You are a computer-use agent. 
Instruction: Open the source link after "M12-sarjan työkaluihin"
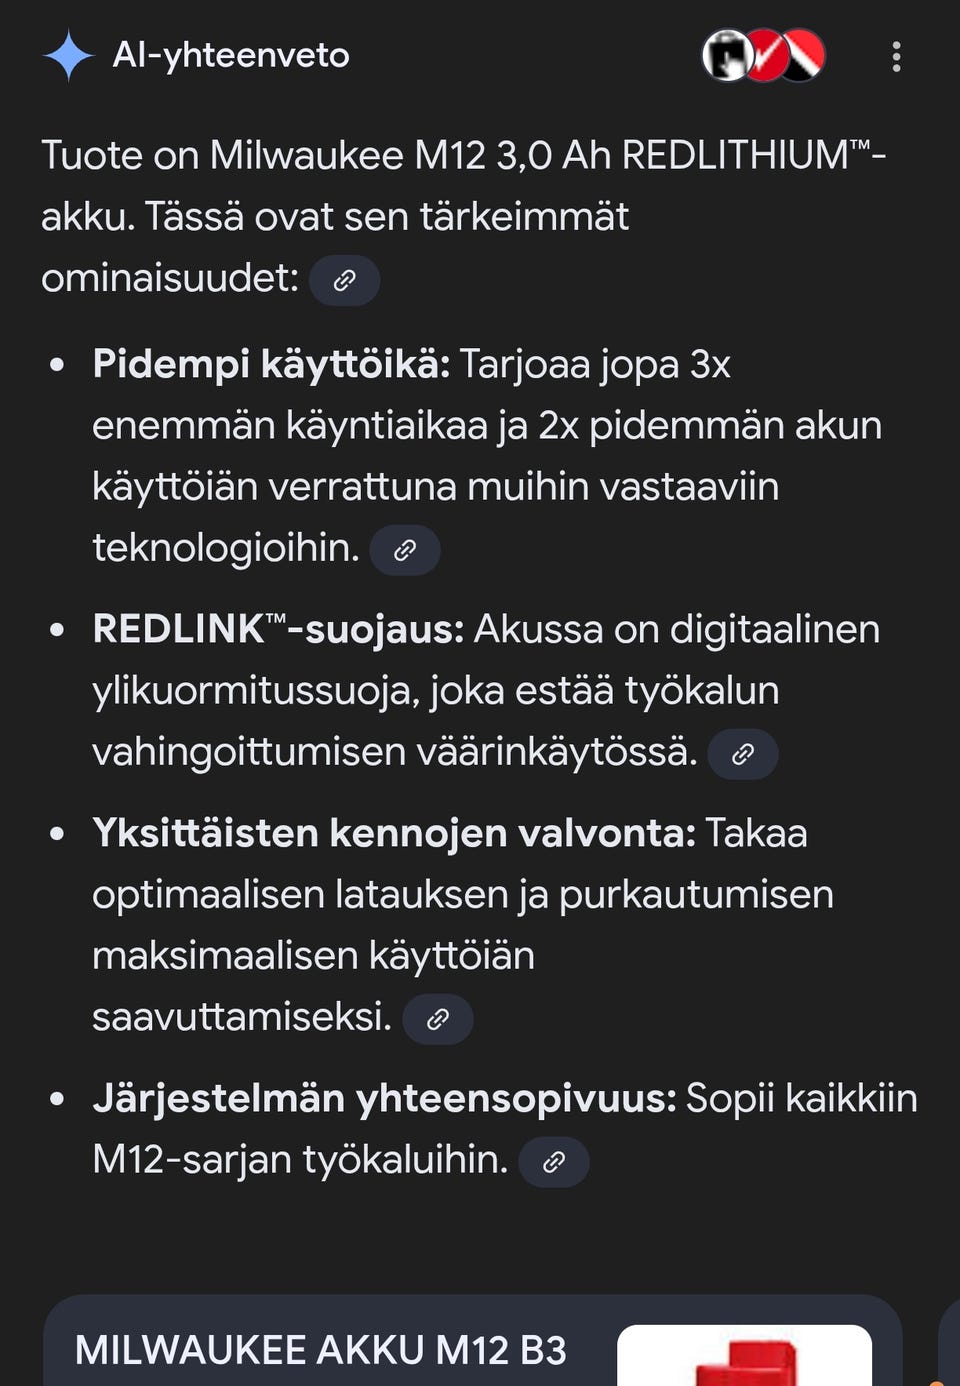pyautogui.click(x=555, y=1160)
